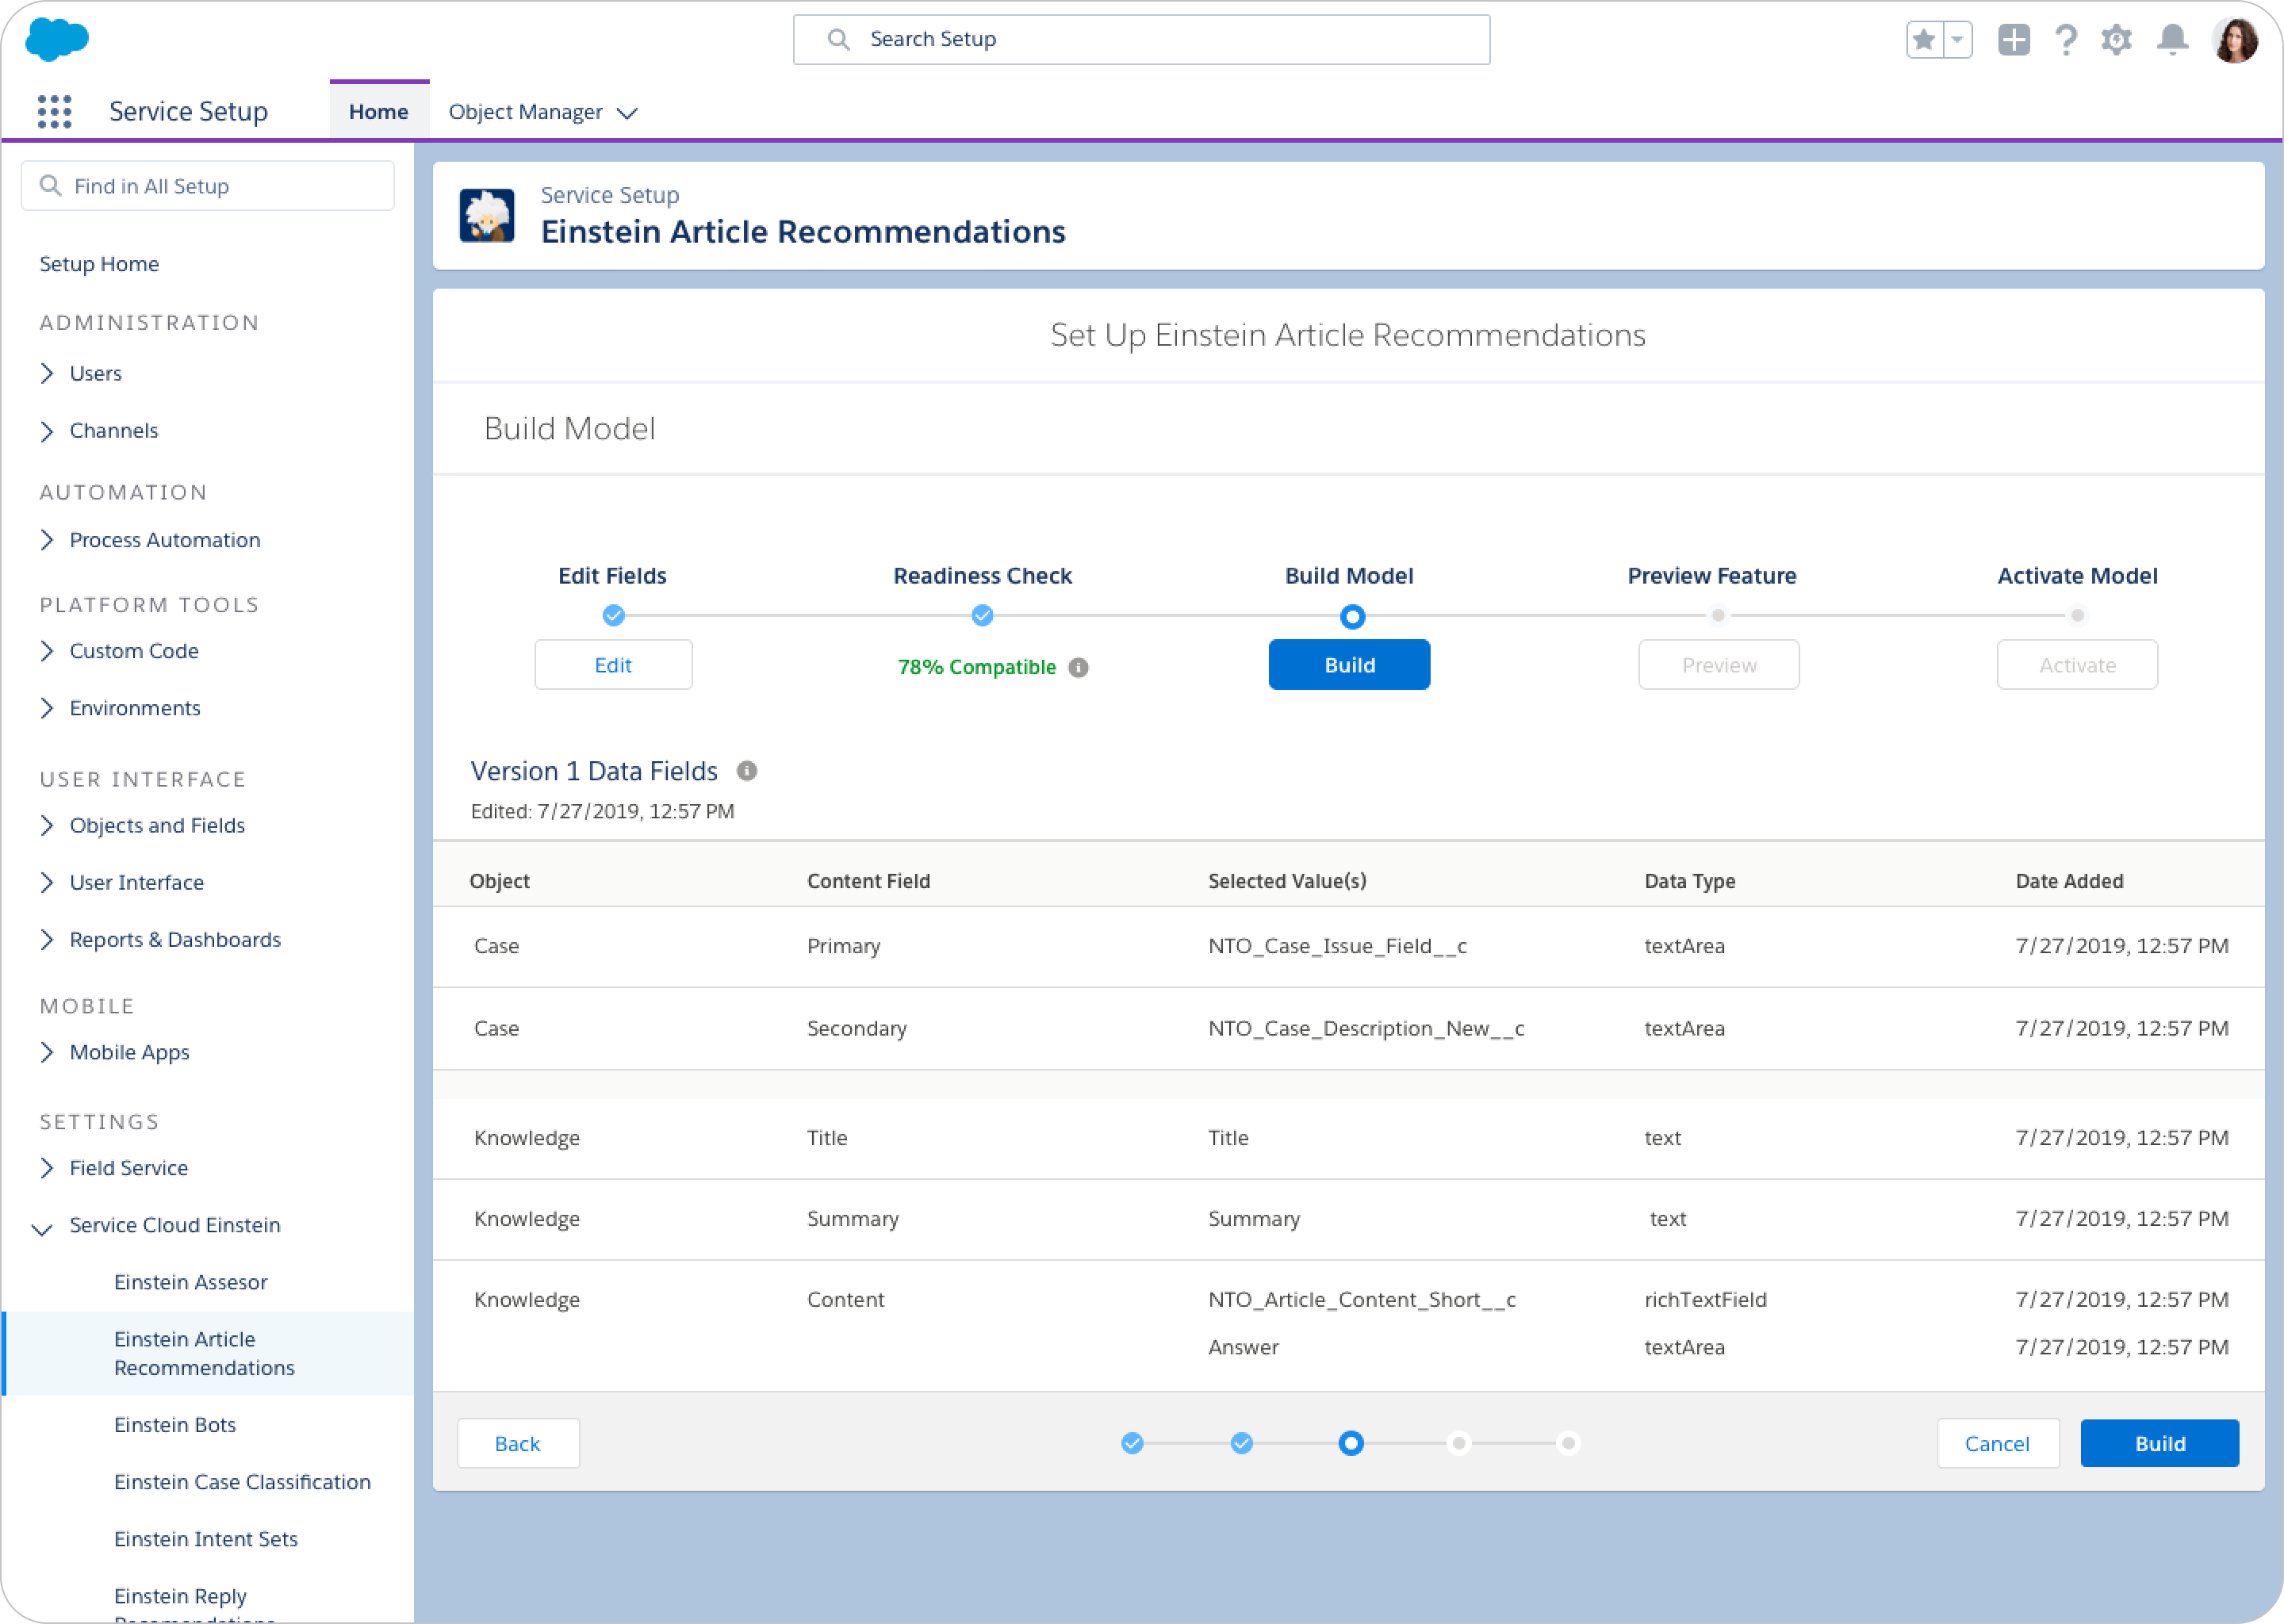Open the notifications bell
Image resolution: width=2284 pixels, height=1624 pixels.
(2172, 40)
